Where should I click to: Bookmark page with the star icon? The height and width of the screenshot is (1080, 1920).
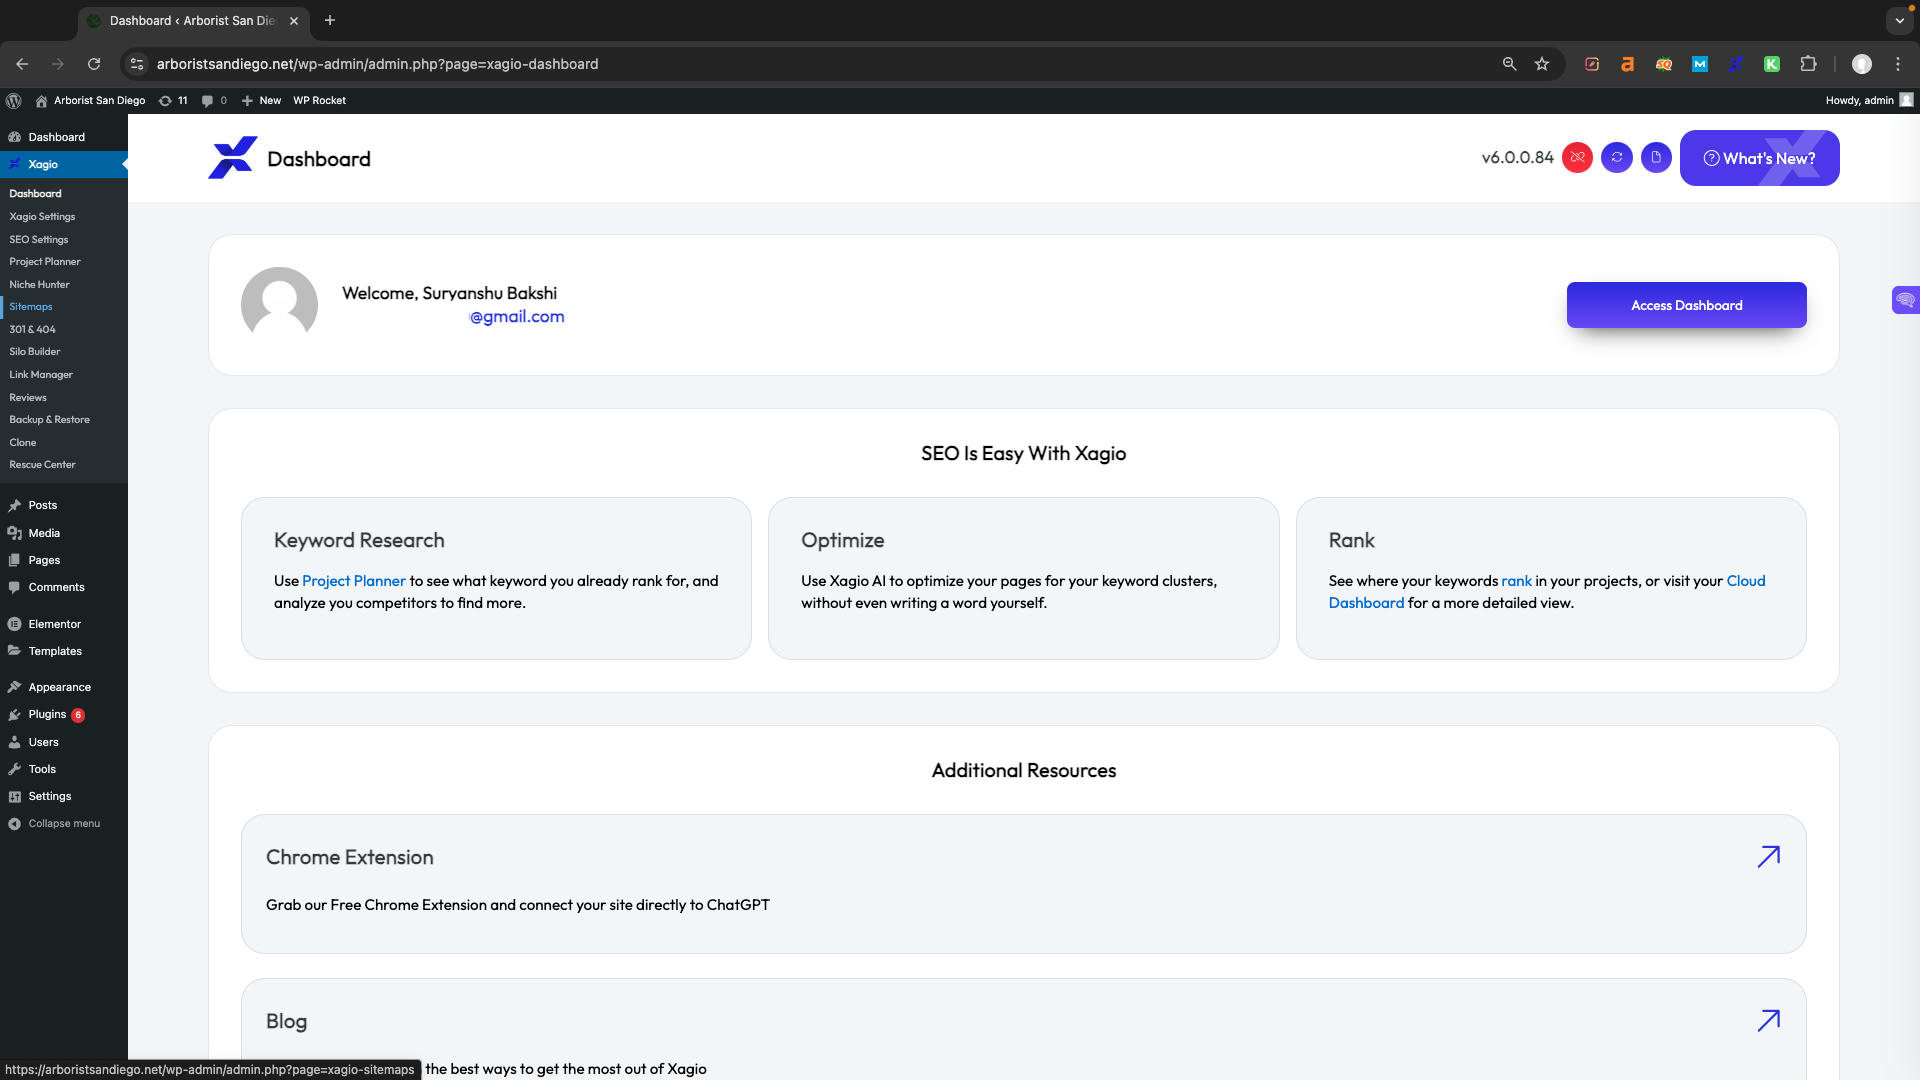1542,64
